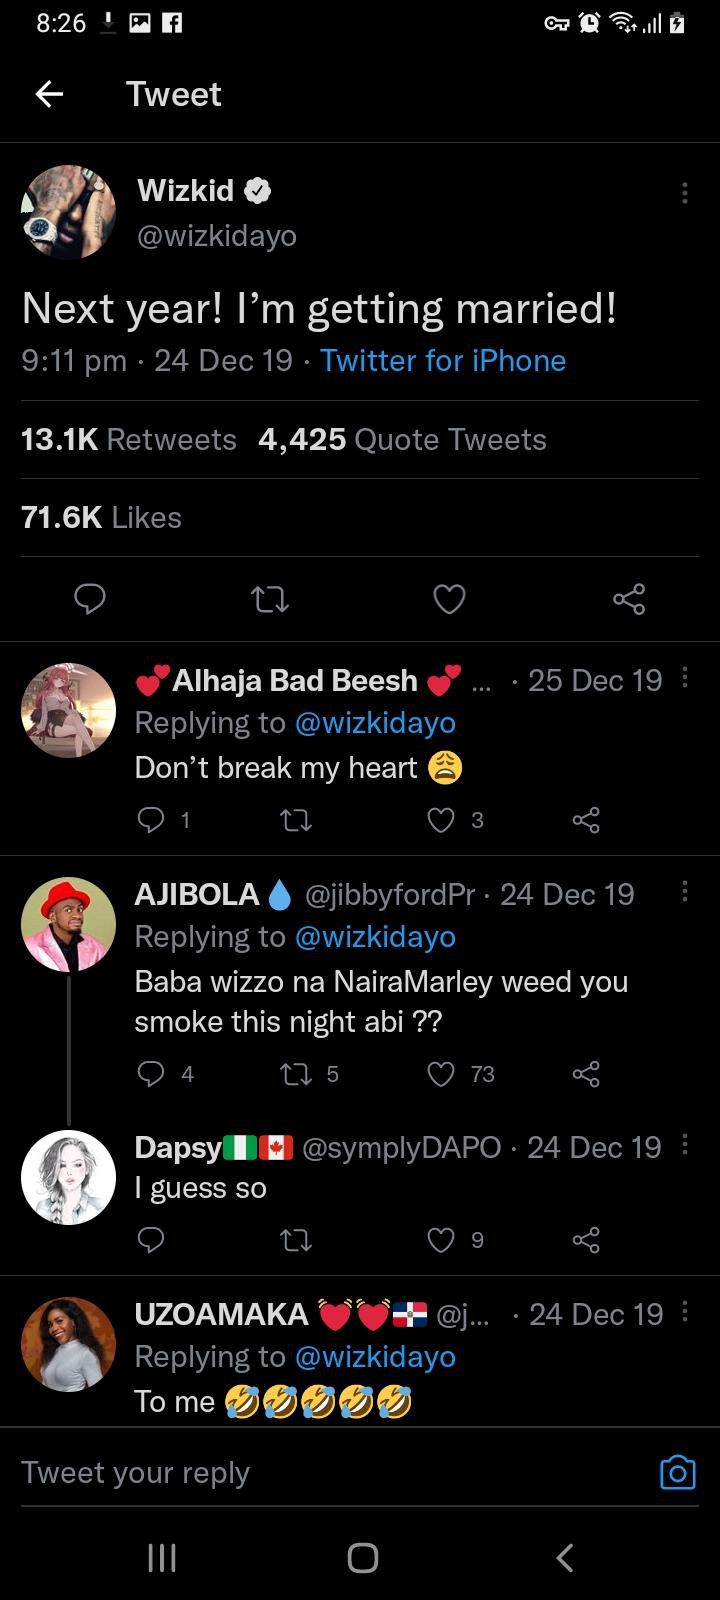Retweet AJIBOLA's reply
The height and width of the screenshot is (1600, 720).
click(295, 1074)
